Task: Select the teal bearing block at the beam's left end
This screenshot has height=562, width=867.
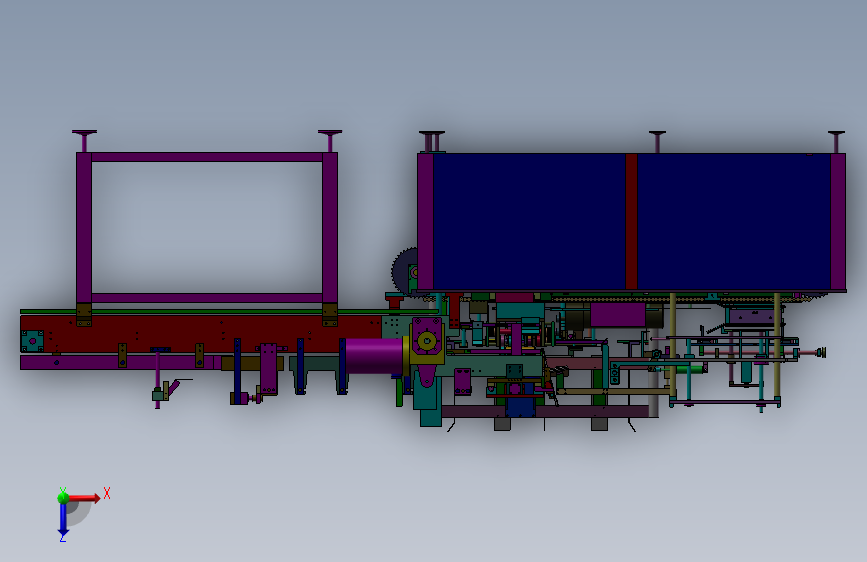Action: coord(32,341)
